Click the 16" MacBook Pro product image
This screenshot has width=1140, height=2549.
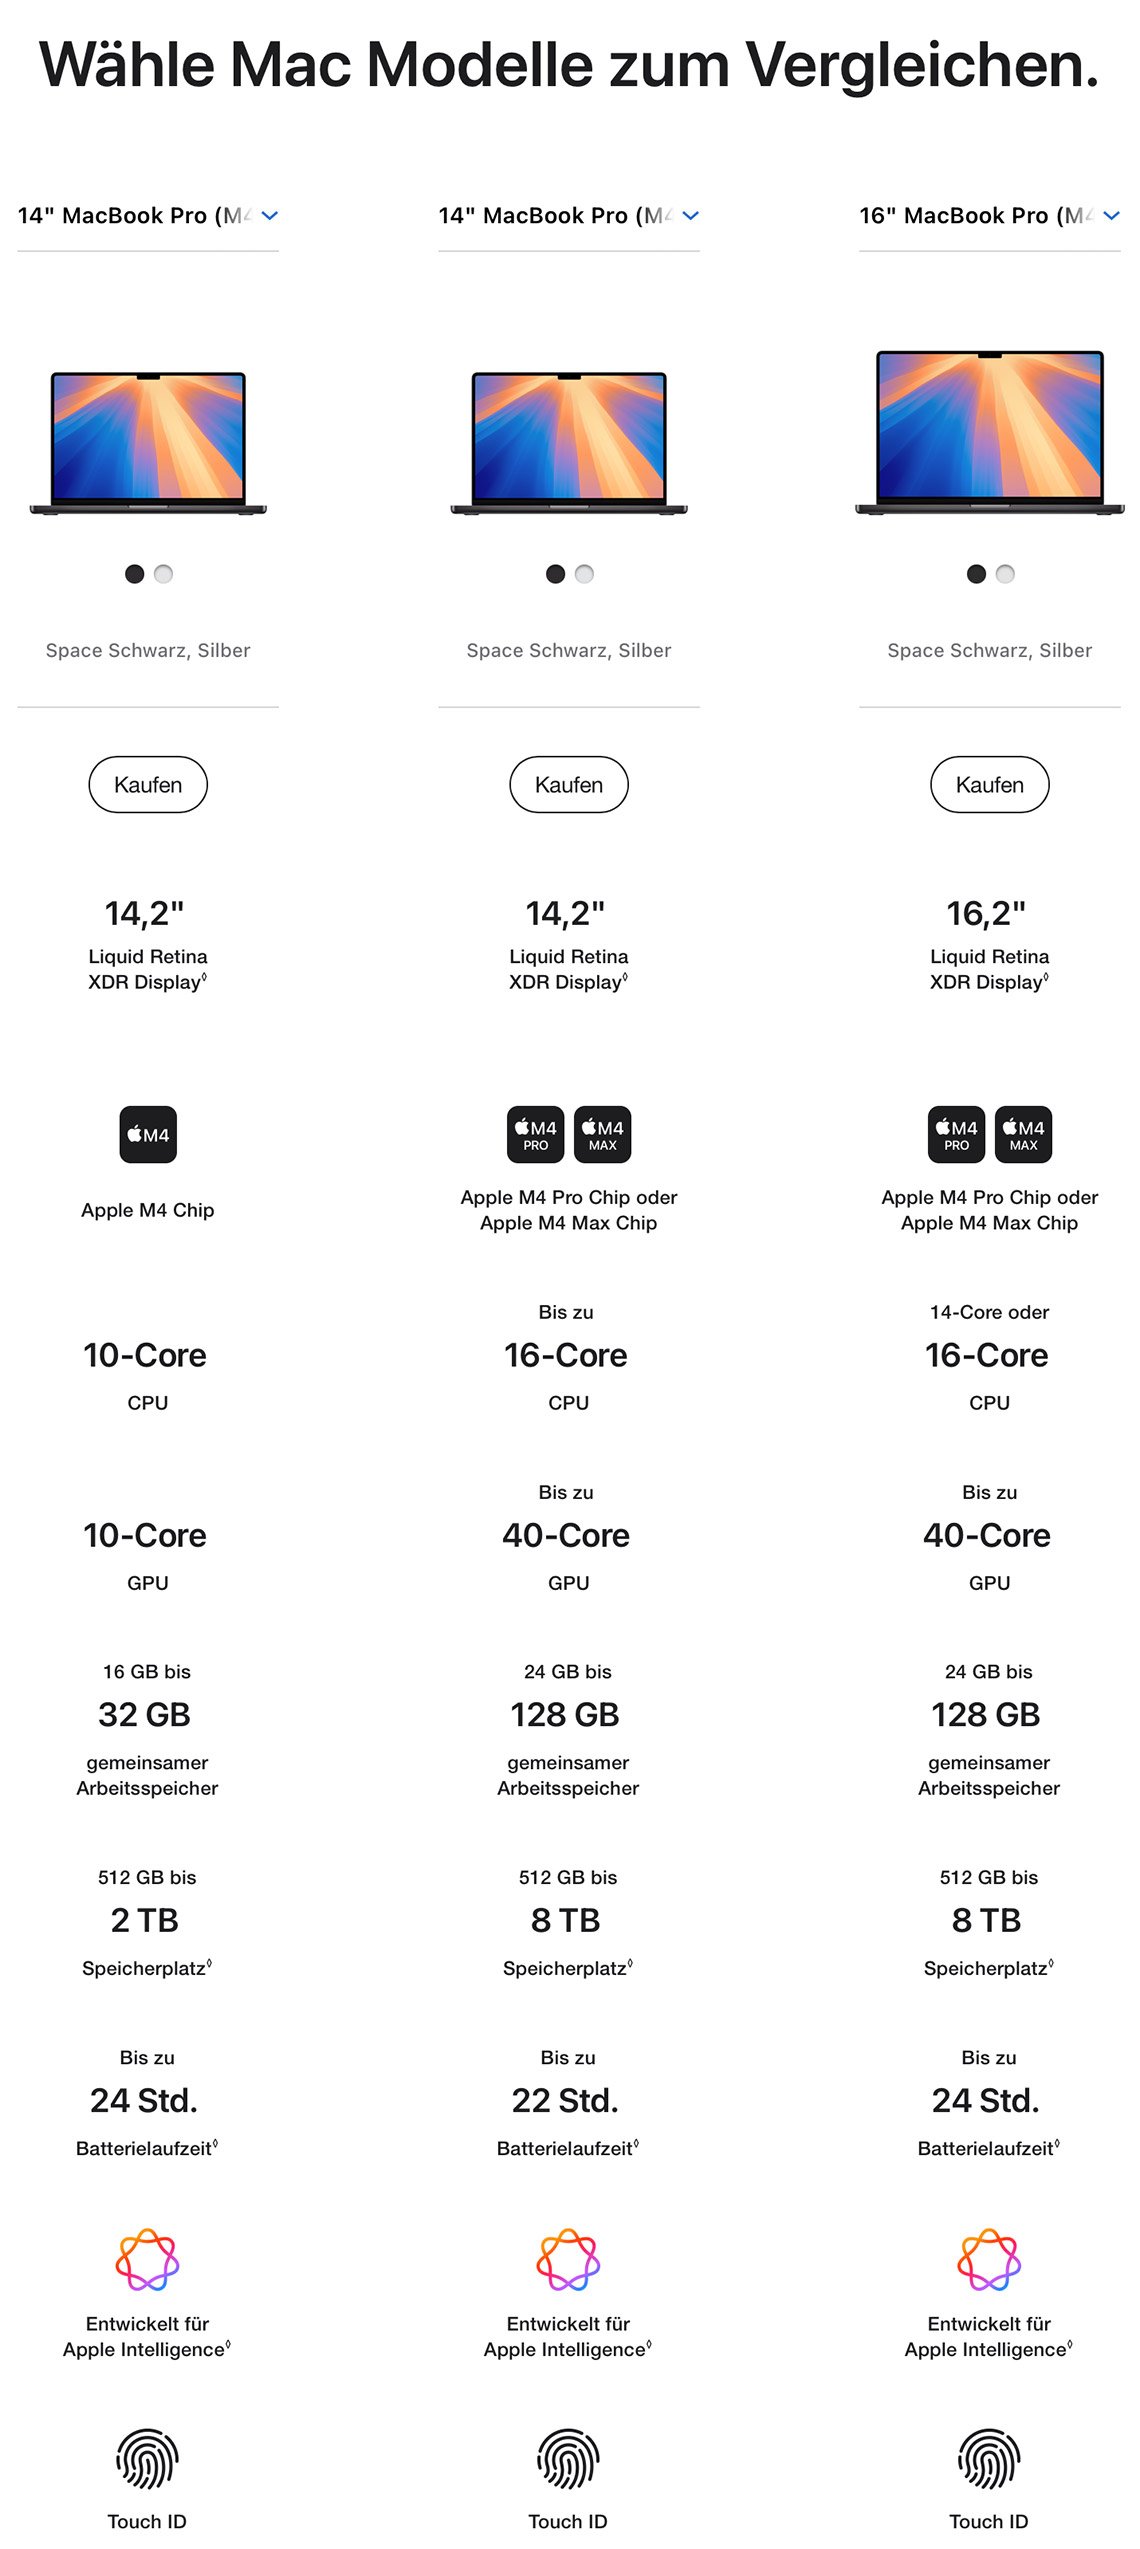point(990,432)
